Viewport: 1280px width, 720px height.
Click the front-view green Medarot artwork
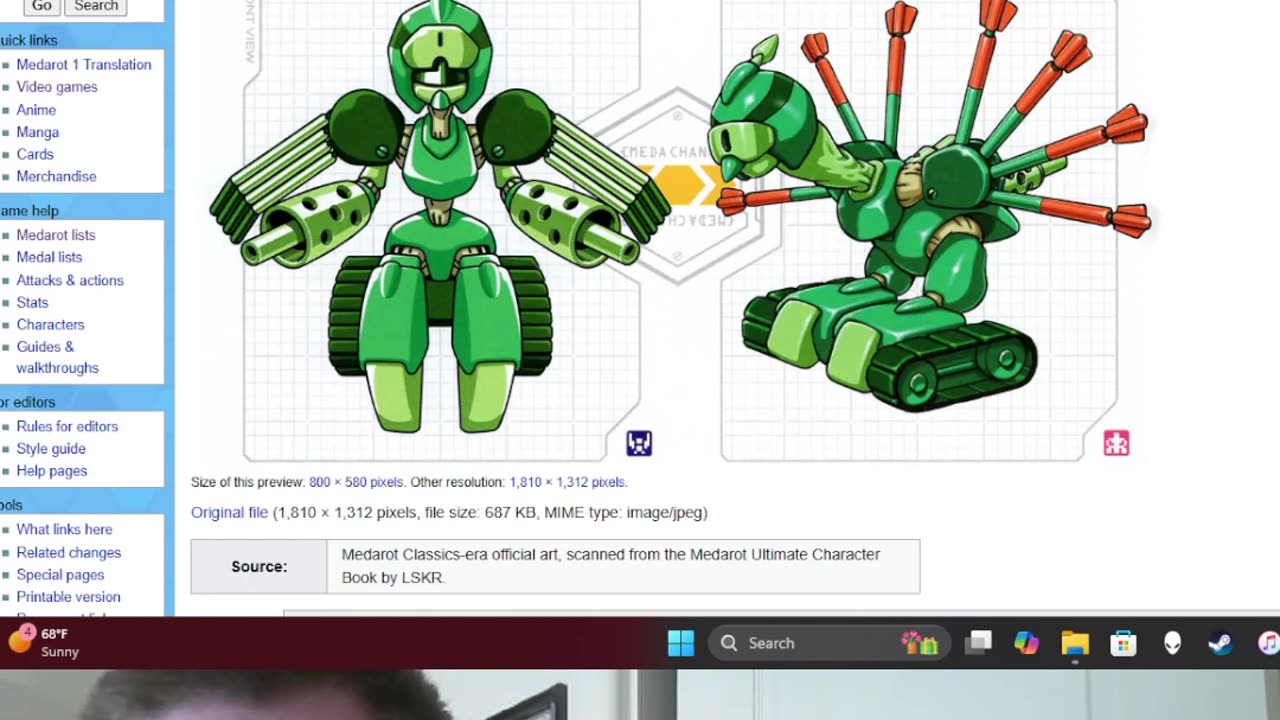(x=440, y=215)
